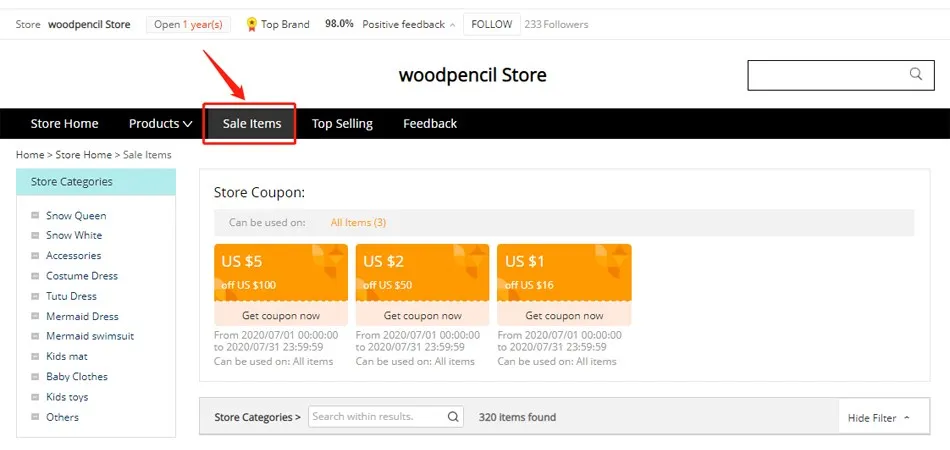Click the category icon beside Snow Queen
Screen dimensions: 950x450
click(35, 216)
